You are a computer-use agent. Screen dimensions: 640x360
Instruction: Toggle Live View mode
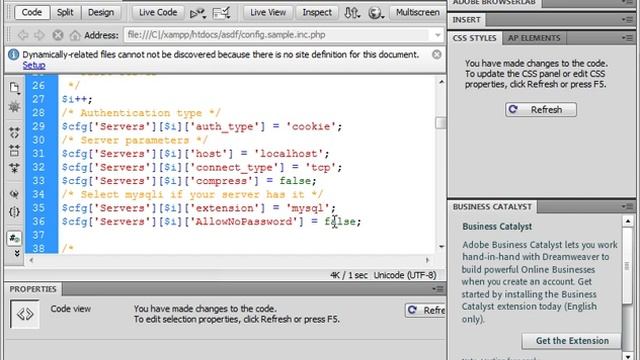pos(268,13)
